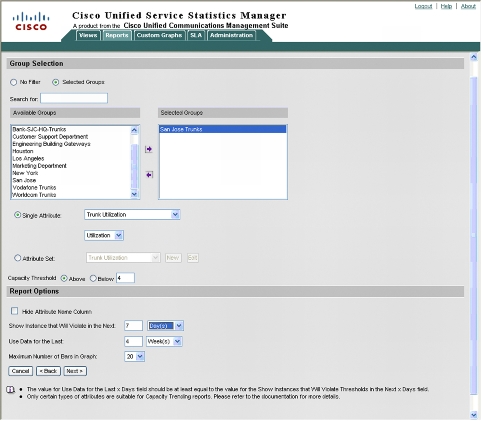This screenshot has height=421, width=482.
Task: Click the Cisco logo
Action: tap(31, 22)
